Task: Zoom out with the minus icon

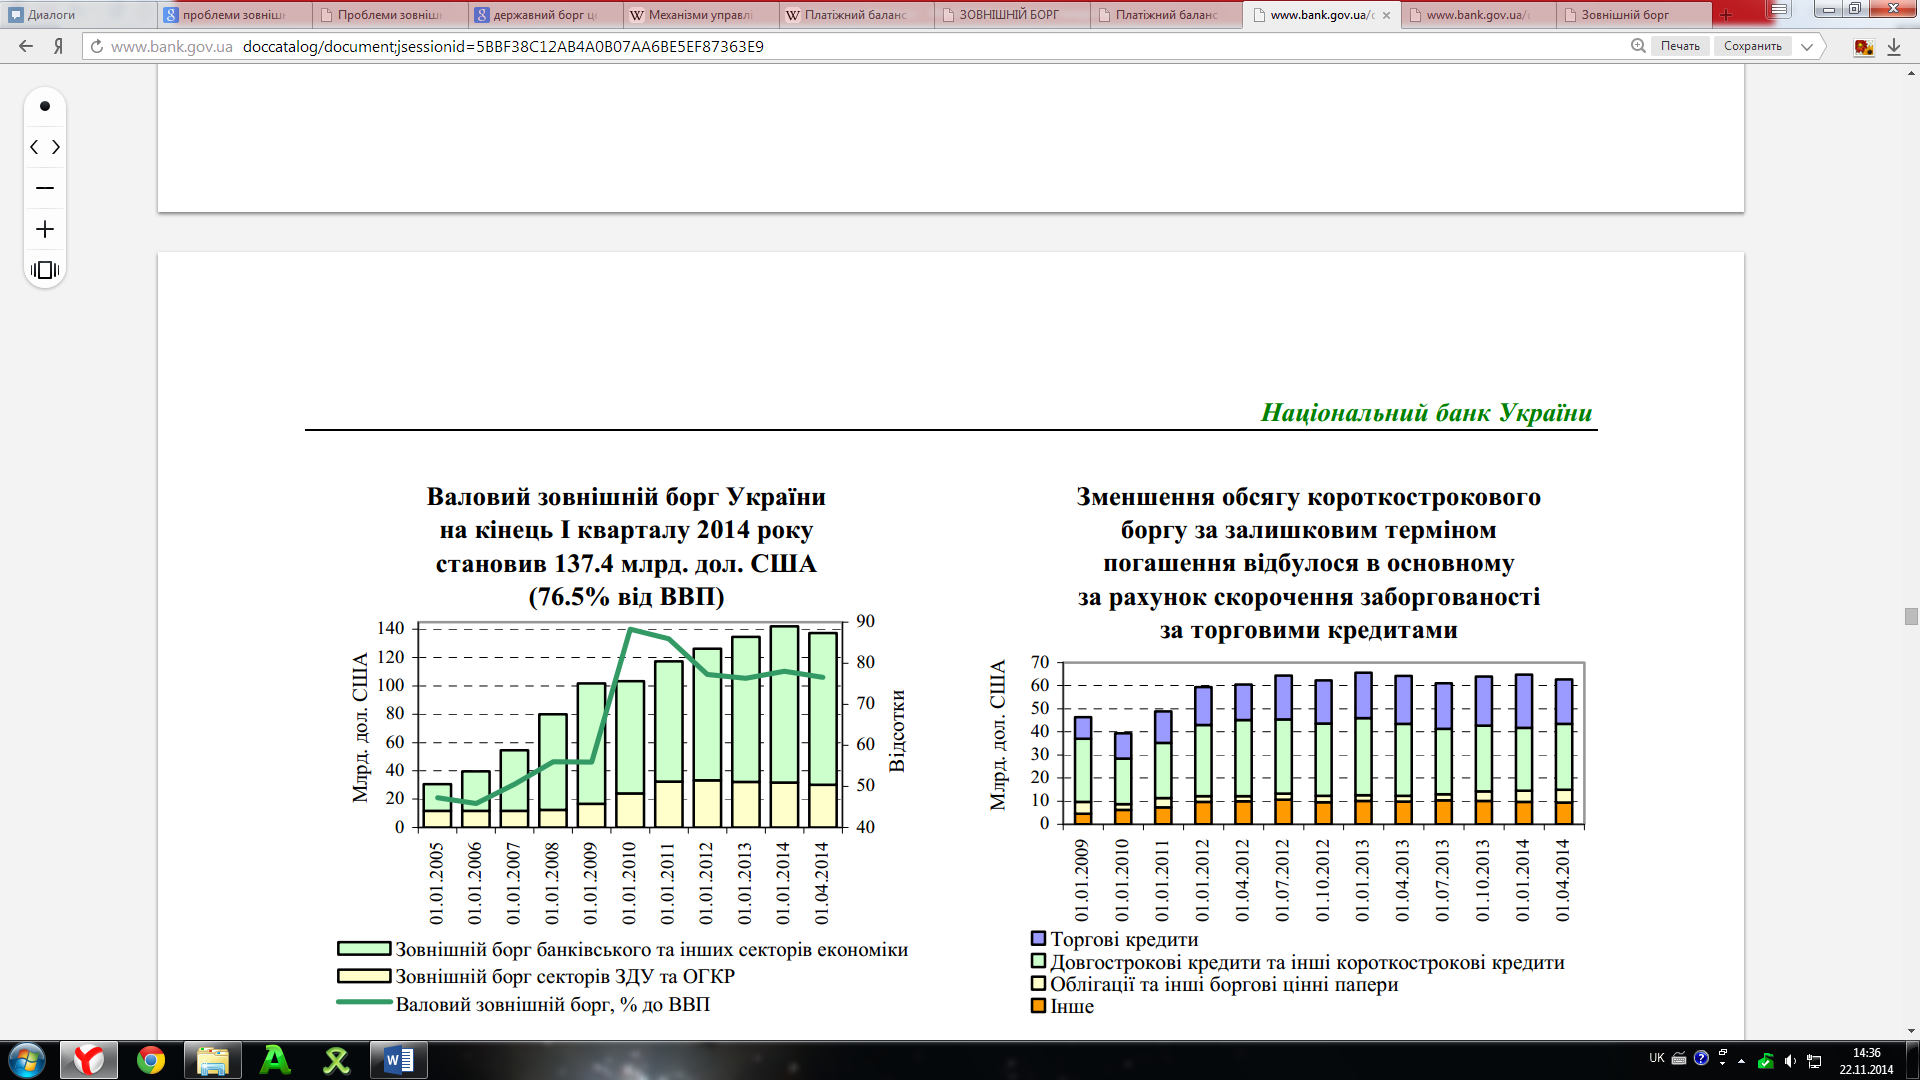Action: click(45, 188)
